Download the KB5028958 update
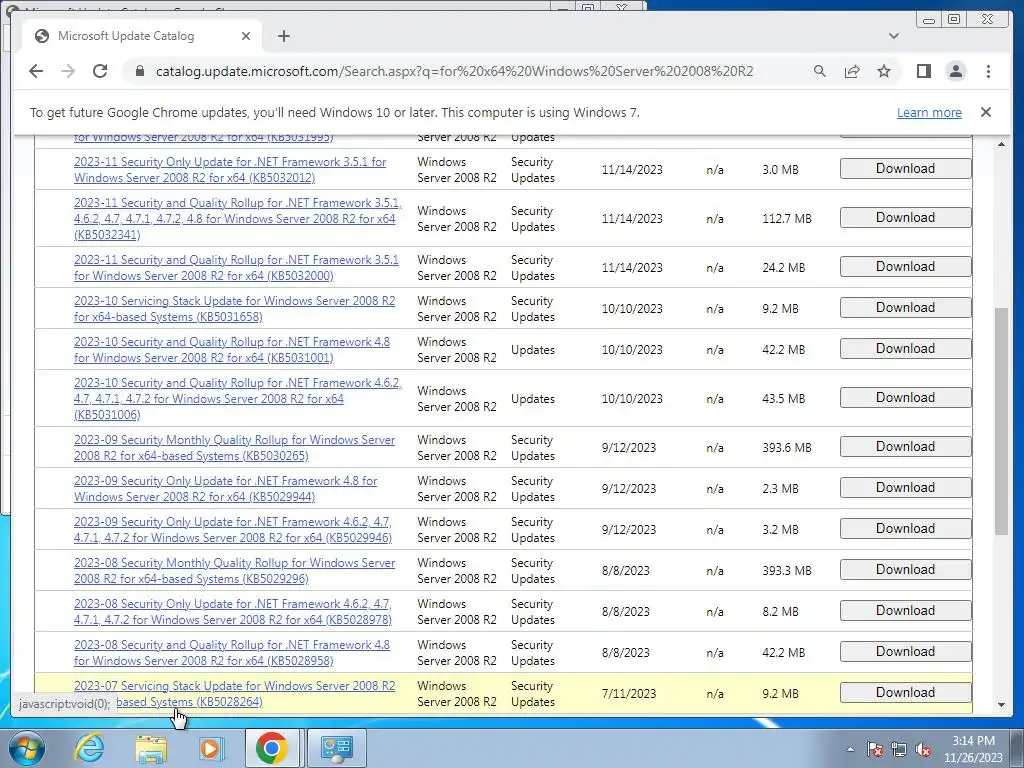1024x768 pixels. [905, 652]
